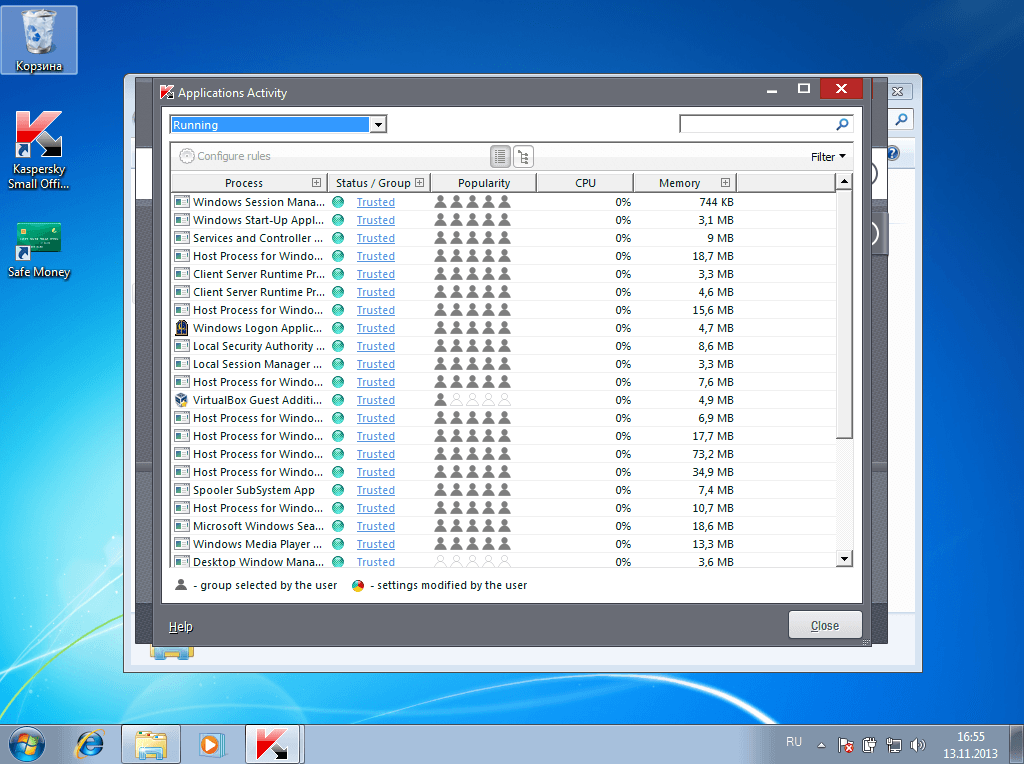This screenshot has height=764, width=1024.
Task: Click Trusted link for Windows Session Manager
Action: tap(376, 202)
